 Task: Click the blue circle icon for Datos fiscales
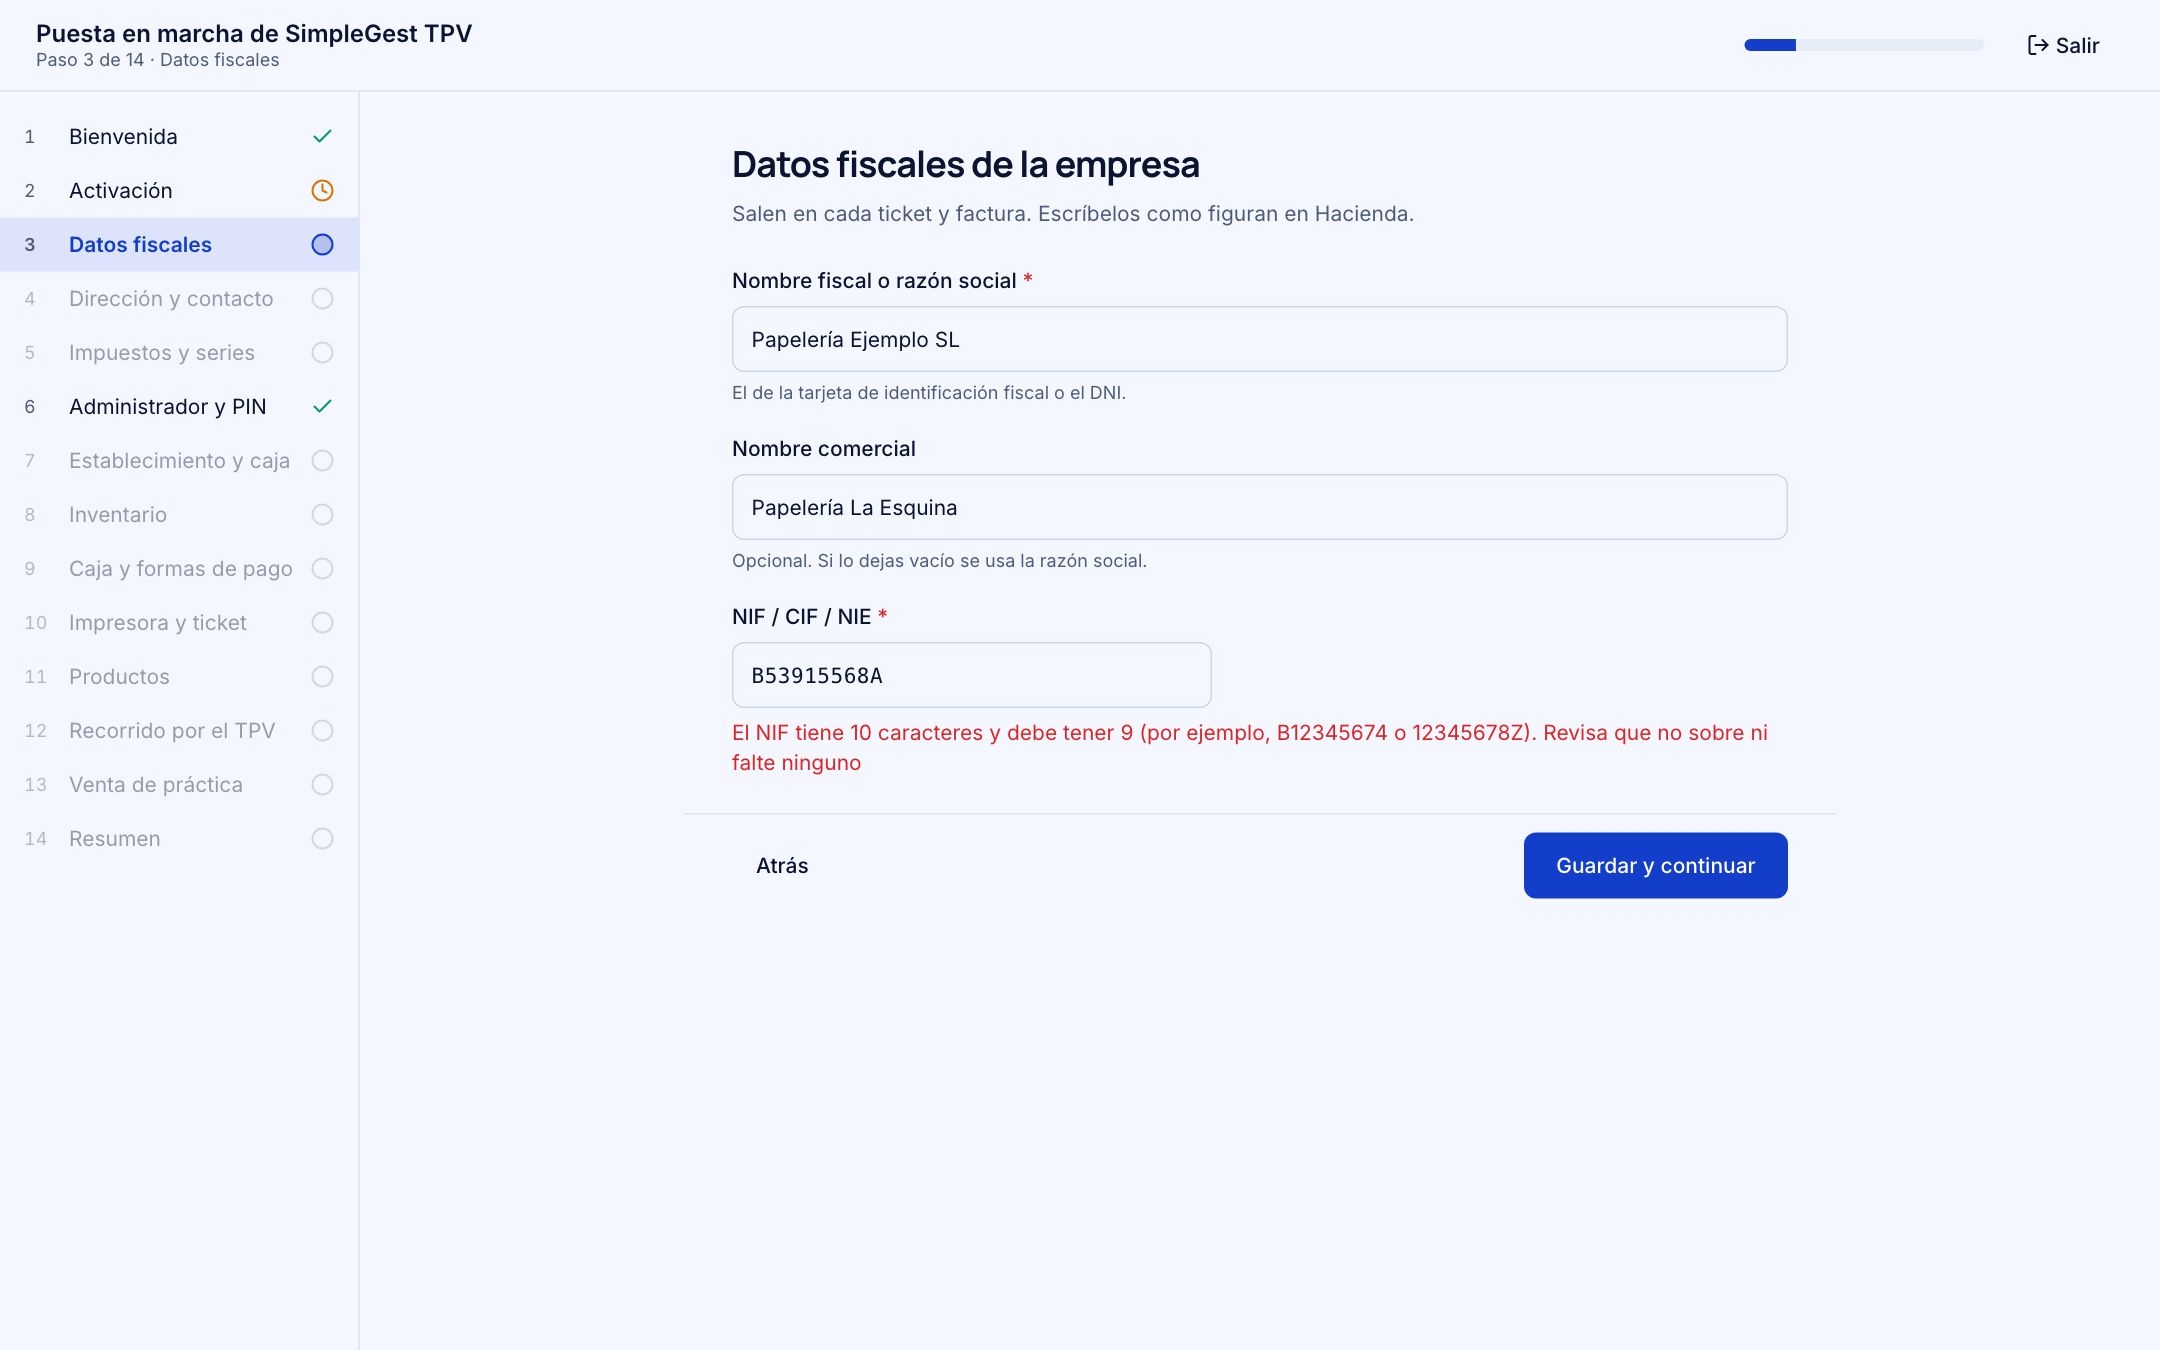[x=322, y=244]
